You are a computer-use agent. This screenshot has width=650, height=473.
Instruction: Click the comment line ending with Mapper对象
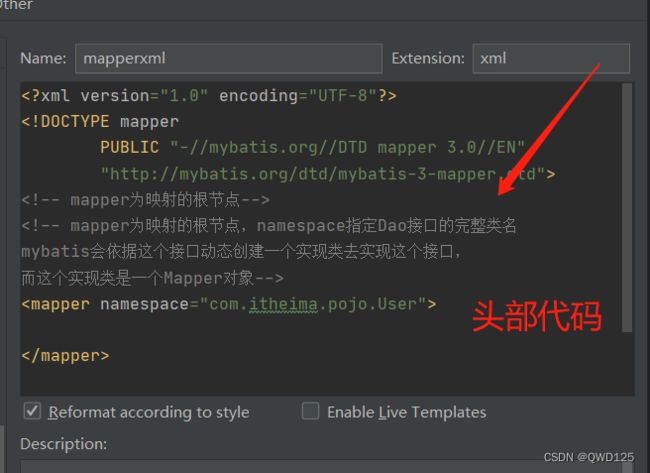(152, 278)
